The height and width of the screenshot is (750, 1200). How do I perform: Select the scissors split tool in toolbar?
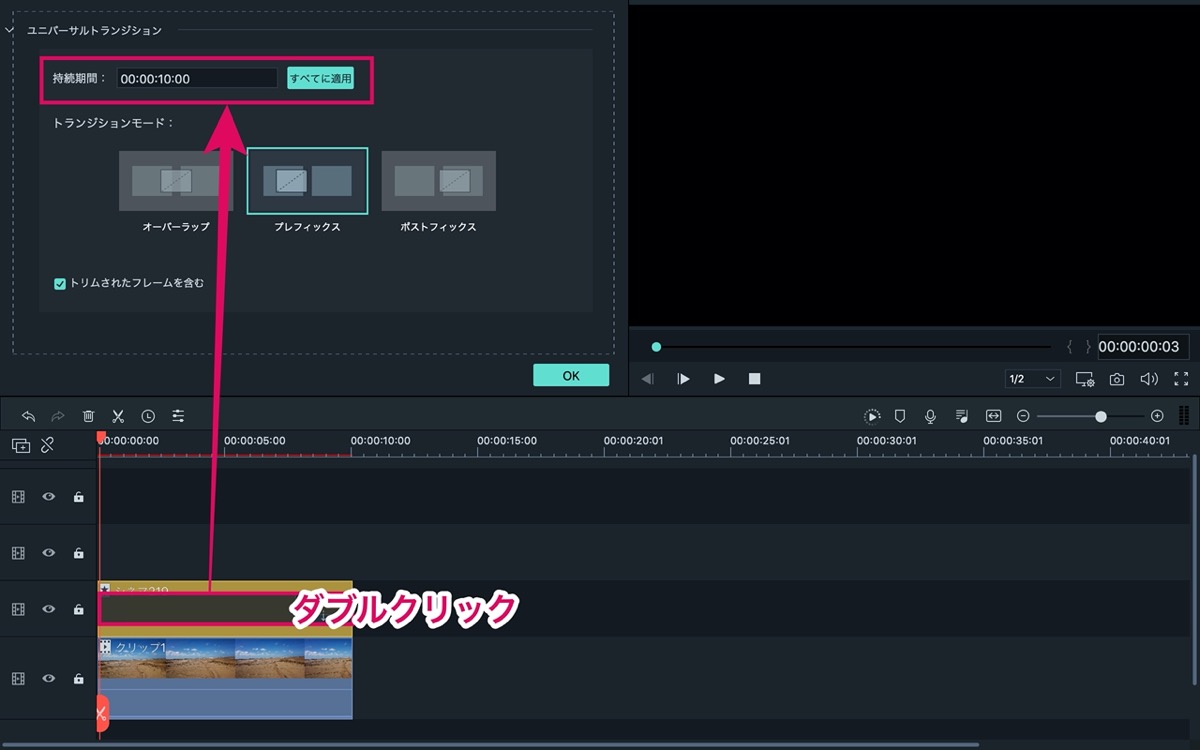[x=118, y=416]
